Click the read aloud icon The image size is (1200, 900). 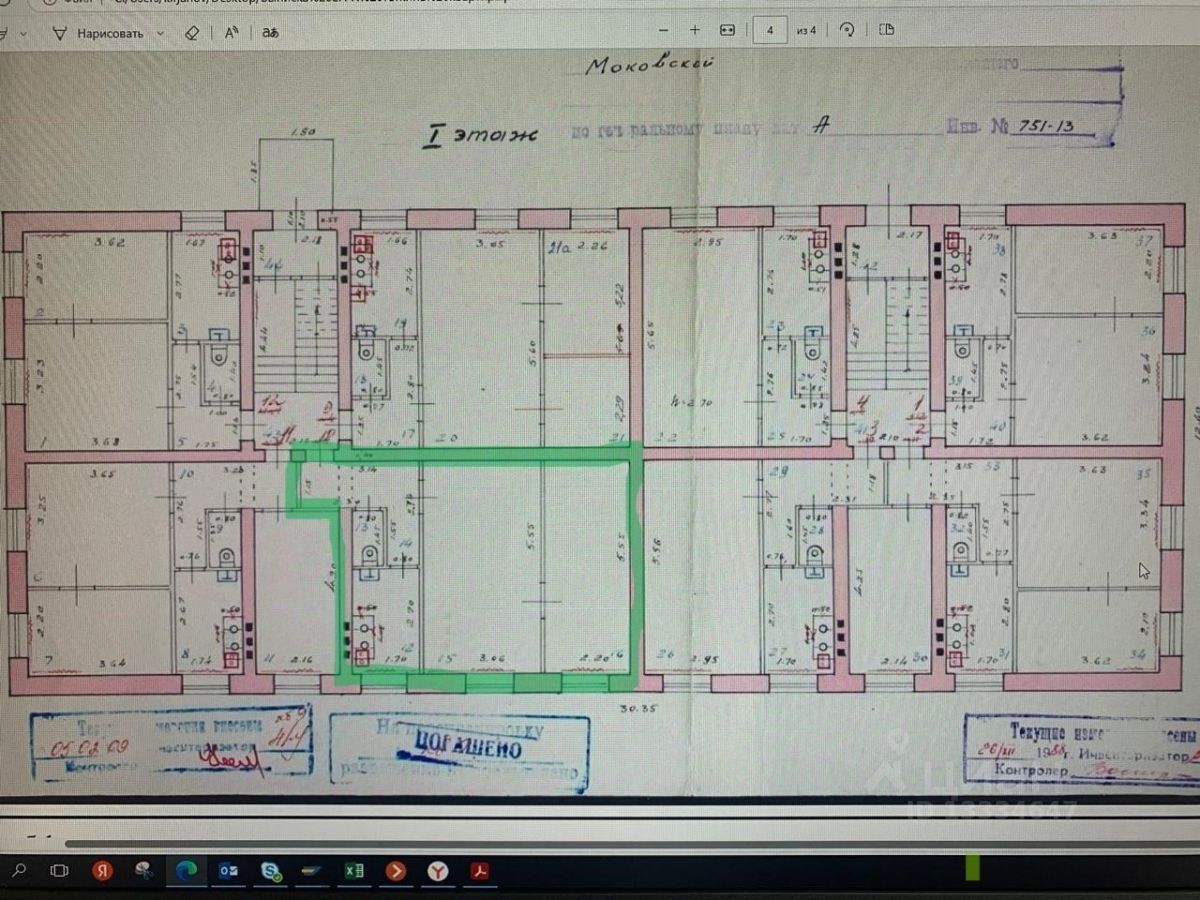(231, 32)
